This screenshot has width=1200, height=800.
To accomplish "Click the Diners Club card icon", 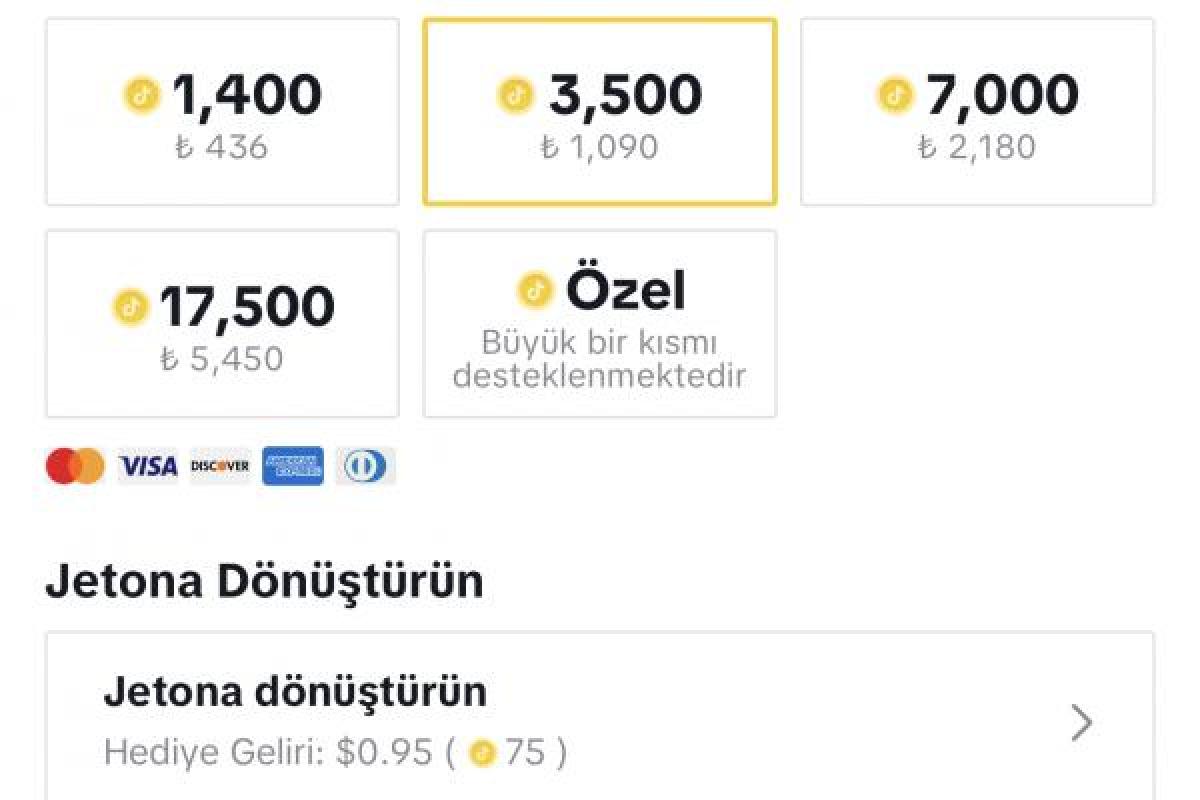I will (x=365, y=466).
